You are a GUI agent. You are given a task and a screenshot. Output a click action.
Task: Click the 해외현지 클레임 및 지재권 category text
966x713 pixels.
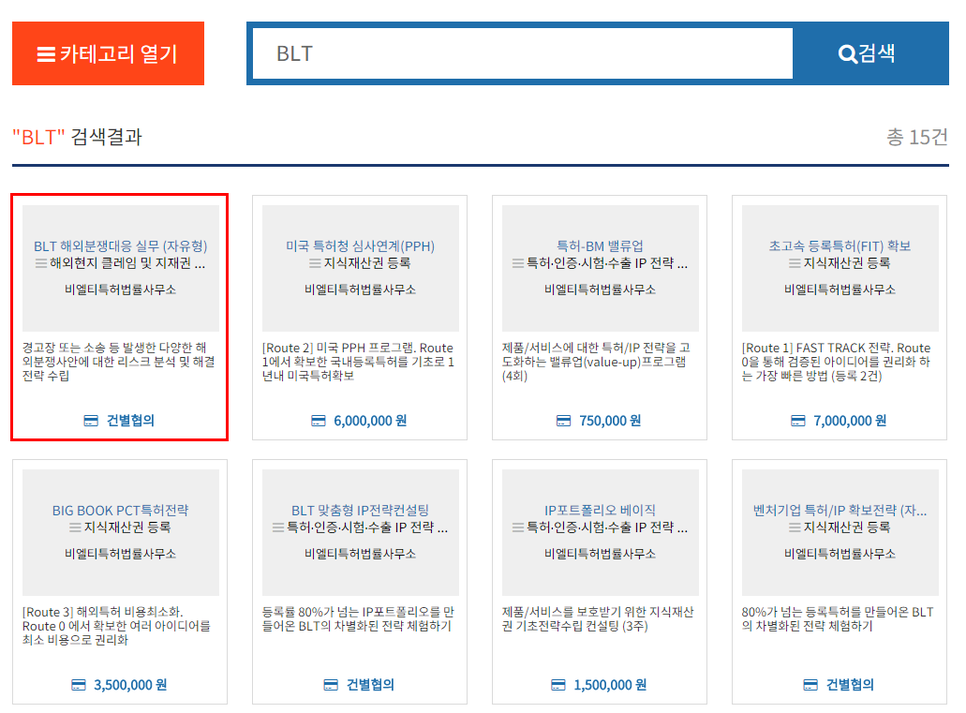[128, 264]
